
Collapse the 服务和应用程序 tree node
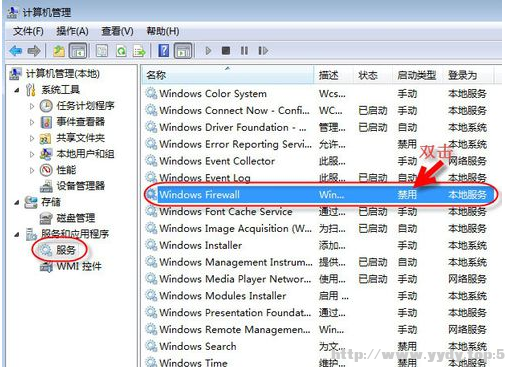pyautogui.click(x=17, y=235)
